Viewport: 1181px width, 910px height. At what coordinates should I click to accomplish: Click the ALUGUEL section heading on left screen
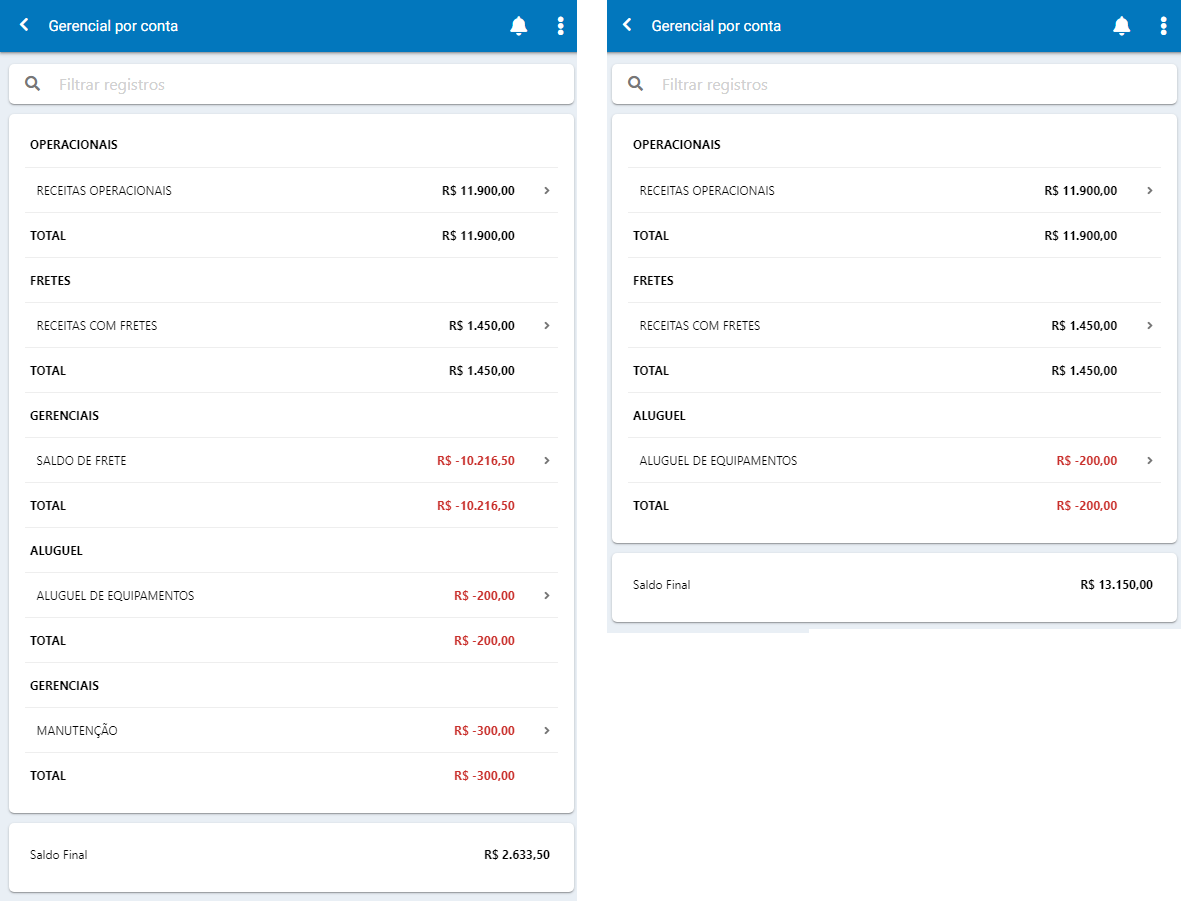point(56,551)
